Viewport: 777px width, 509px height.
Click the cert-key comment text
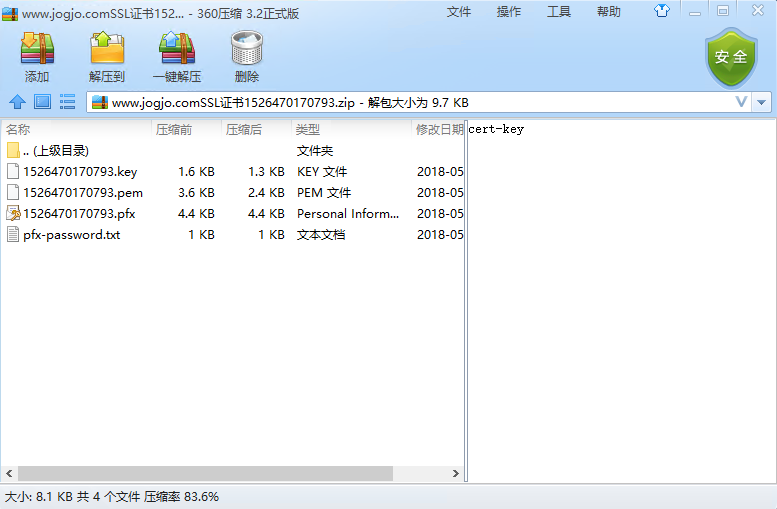[496, 129]
